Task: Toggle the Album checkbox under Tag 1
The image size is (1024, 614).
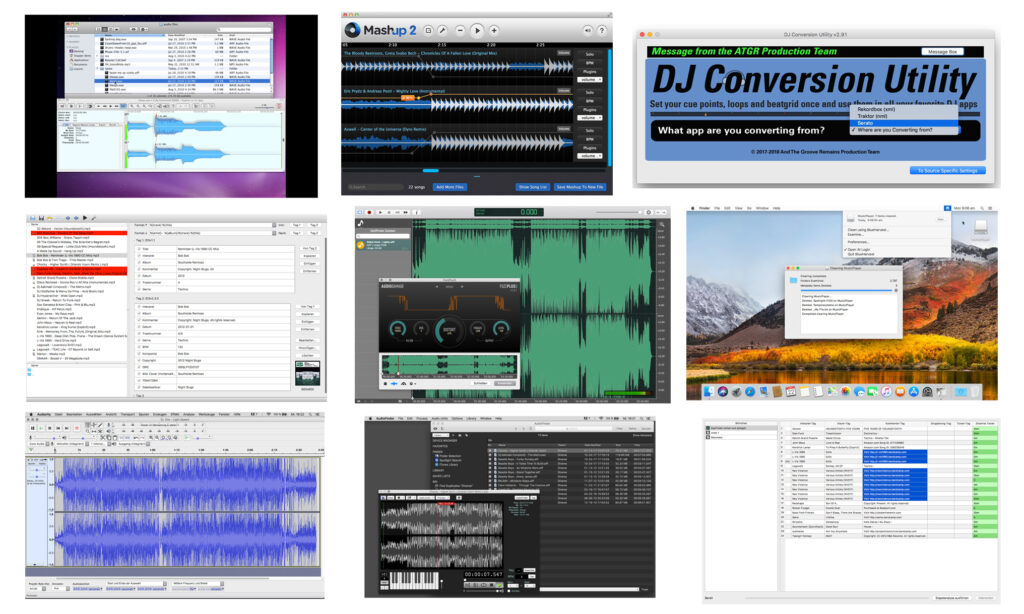Action: coord(138,262)
